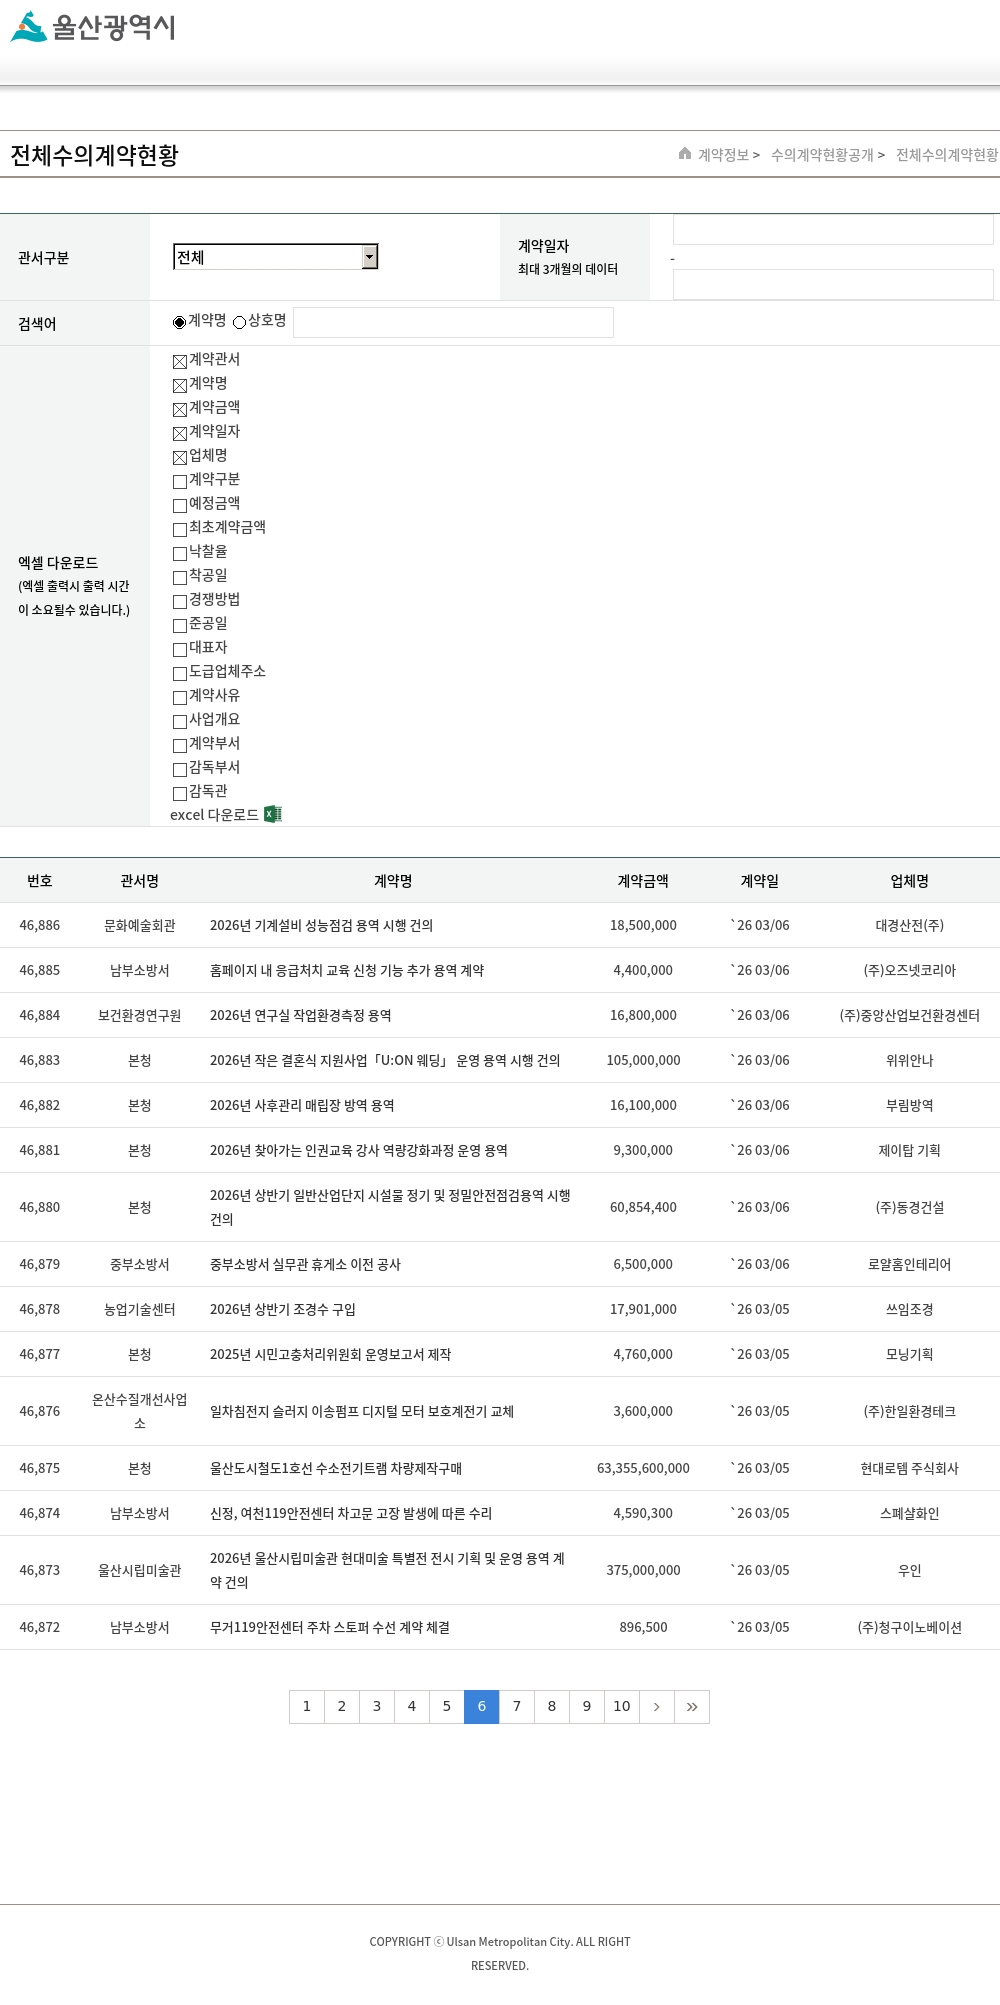Viewport: 1000px width, 2005px height.
Task: Click the search keyword text box
Action: pyautogui.click(x=453, y=323)
